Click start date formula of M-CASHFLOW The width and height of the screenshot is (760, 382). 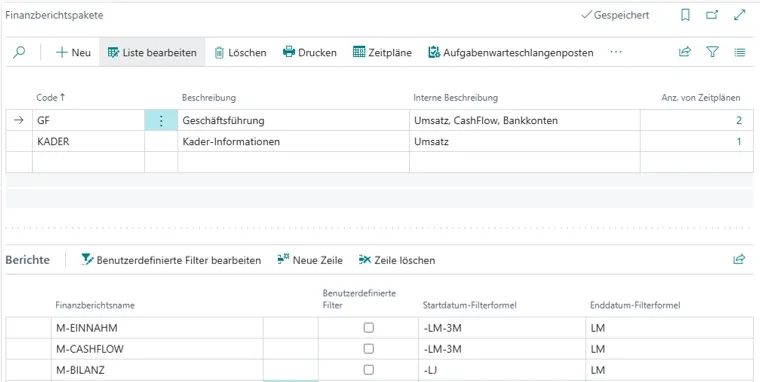(x=501, y=349)
